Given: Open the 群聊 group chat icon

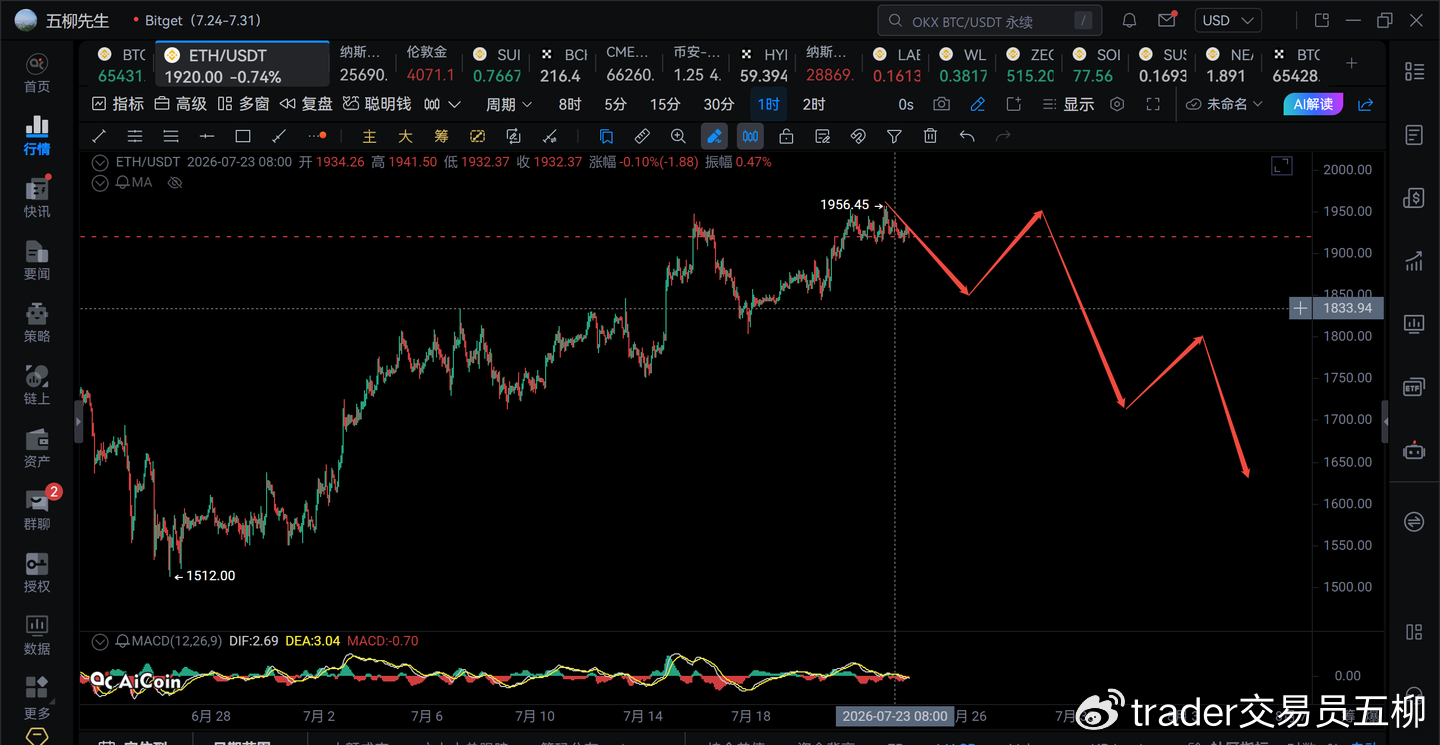Looking at the screenshot, I should (37, 508).
